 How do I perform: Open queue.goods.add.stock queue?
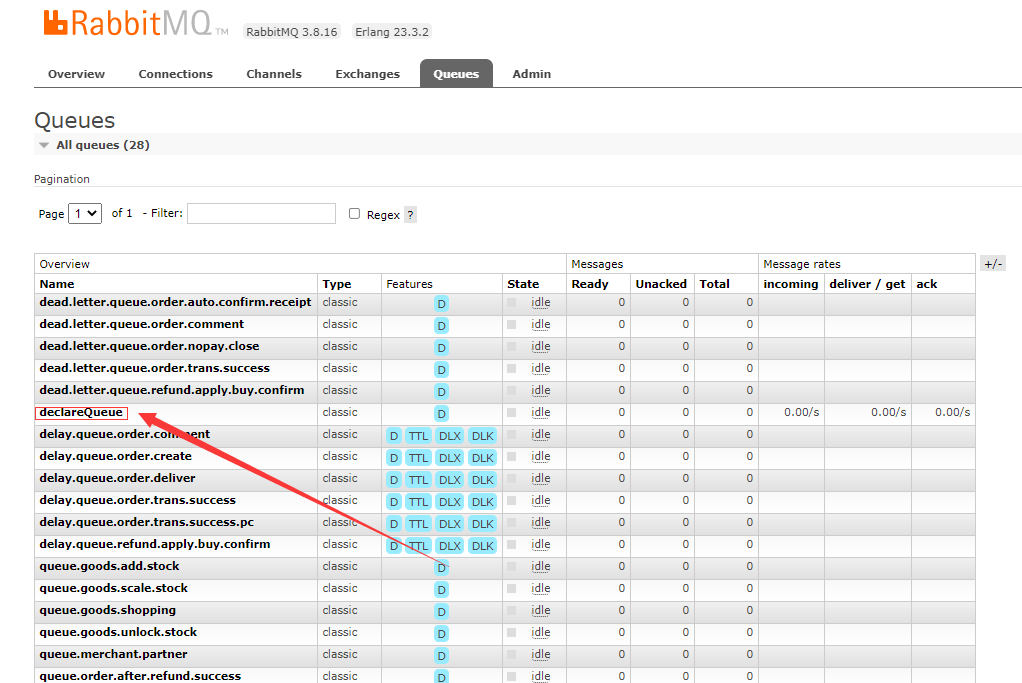click(109, 566)
